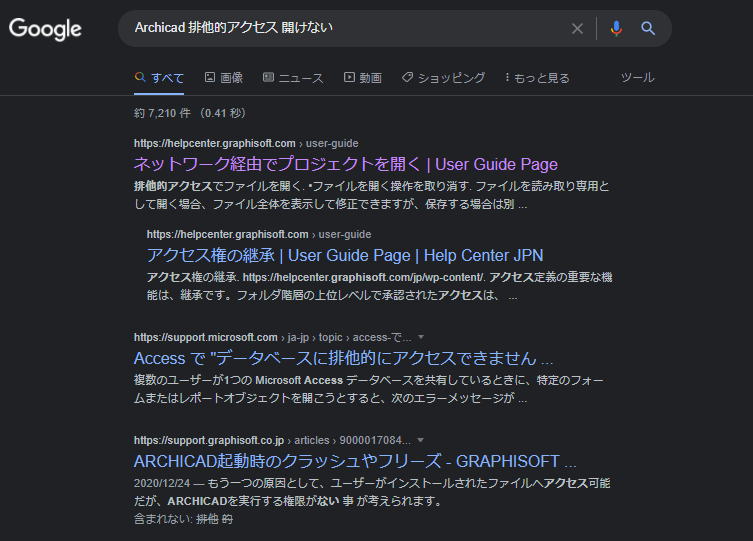Click first helpcenter.graphisoft.com URL breadcrumb
Viewport: 753px width, 541px height.
(246, 143)
